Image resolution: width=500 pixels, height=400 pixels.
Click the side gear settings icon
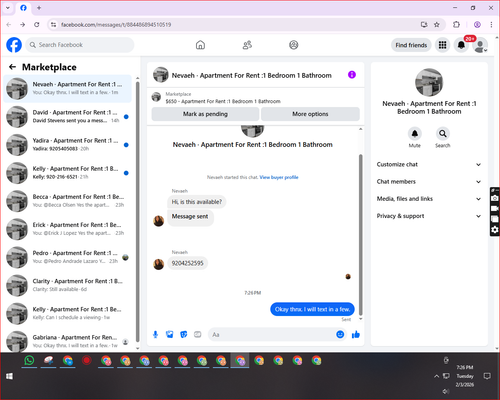(495, 230)
